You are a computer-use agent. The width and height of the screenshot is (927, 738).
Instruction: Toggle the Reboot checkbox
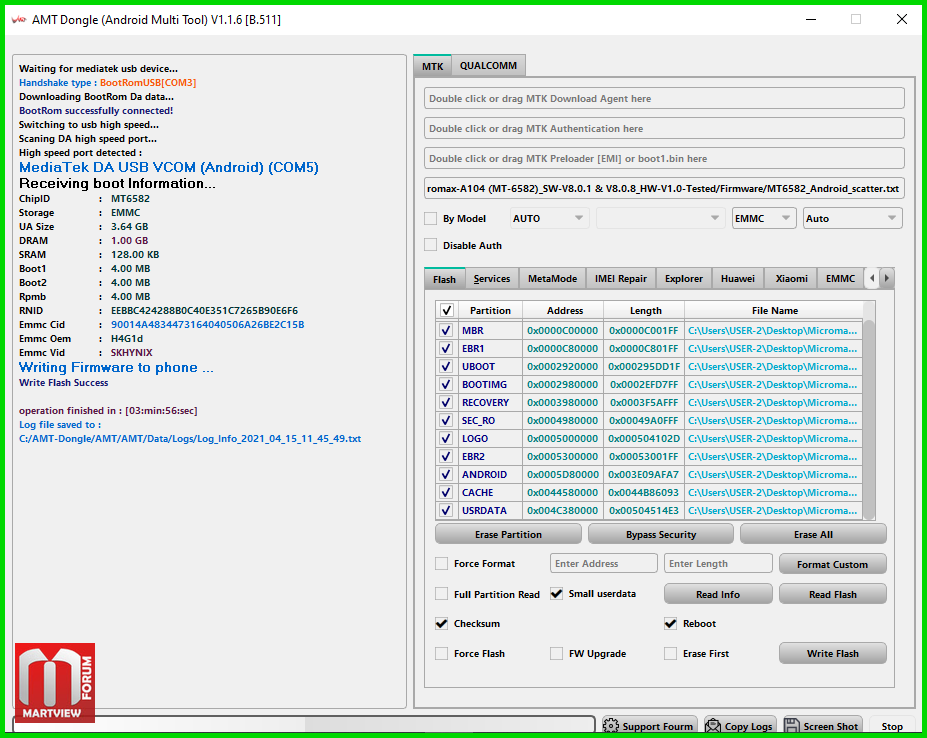(671, 624)
